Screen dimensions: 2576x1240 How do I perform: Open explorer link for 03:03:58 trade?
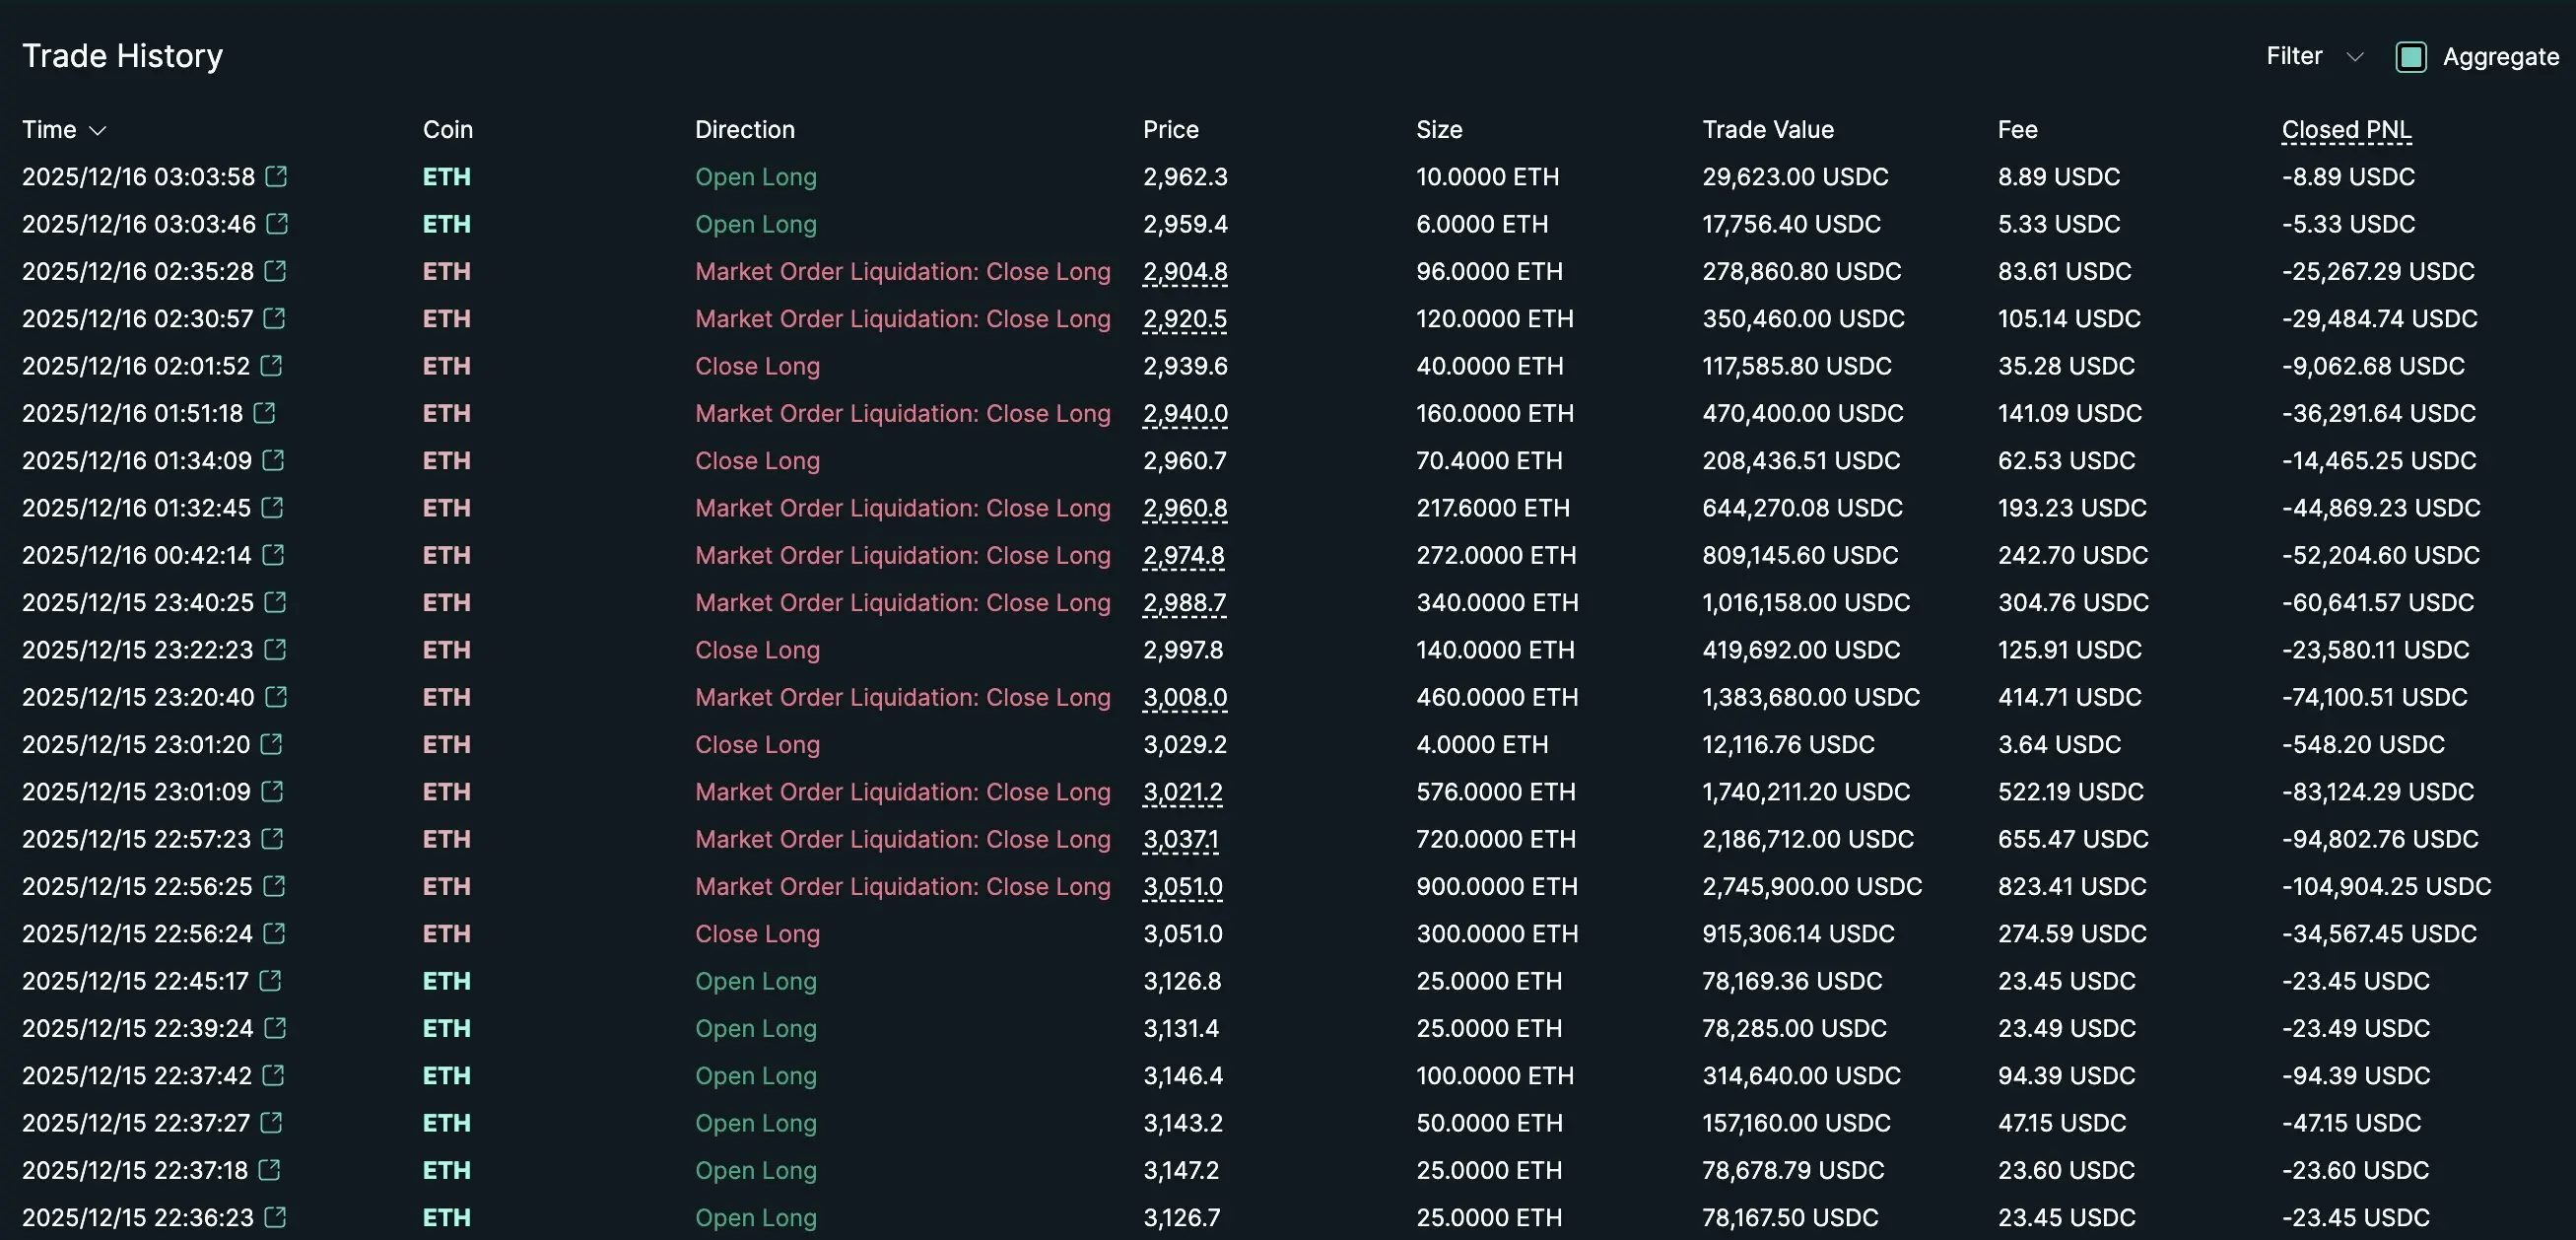[276, 177]
